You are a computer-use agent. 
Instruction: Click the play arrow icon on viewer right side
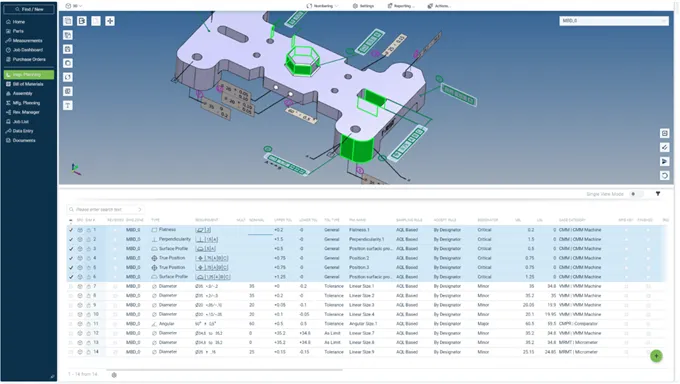(x=664, y=161)
